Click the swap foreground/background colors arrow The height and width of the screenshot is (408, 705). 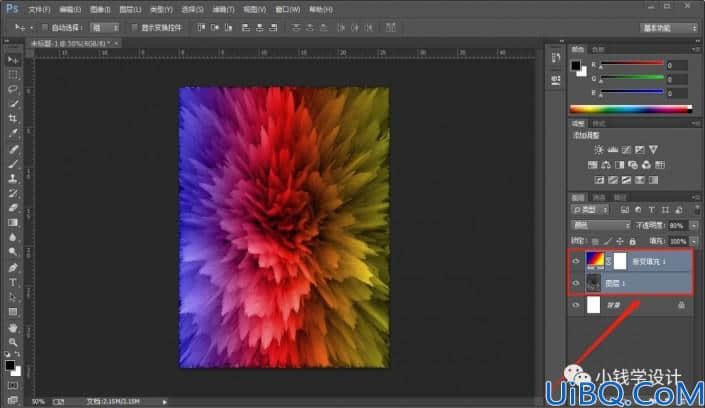pyautogui.click(x=17, y=354)
